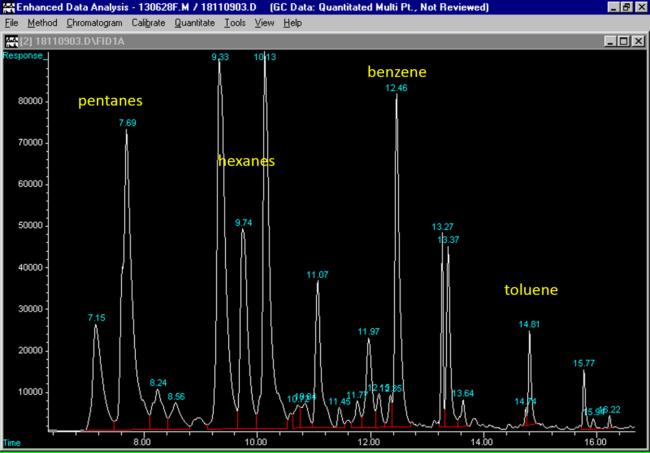The height and width of the screenshot is (453, 650).
Task: Minimize the FID1A chromatogram child window
Action: (x=607, y=40)
